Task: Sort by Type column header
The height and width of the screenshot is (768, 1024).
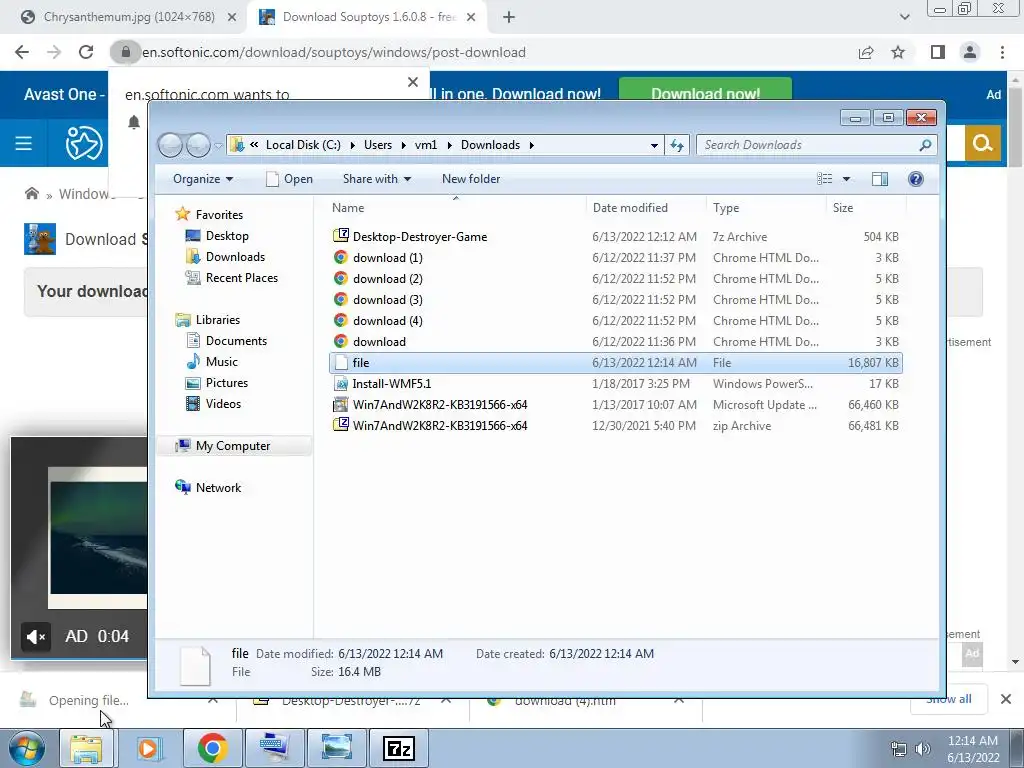Action: tap(726, 208)
